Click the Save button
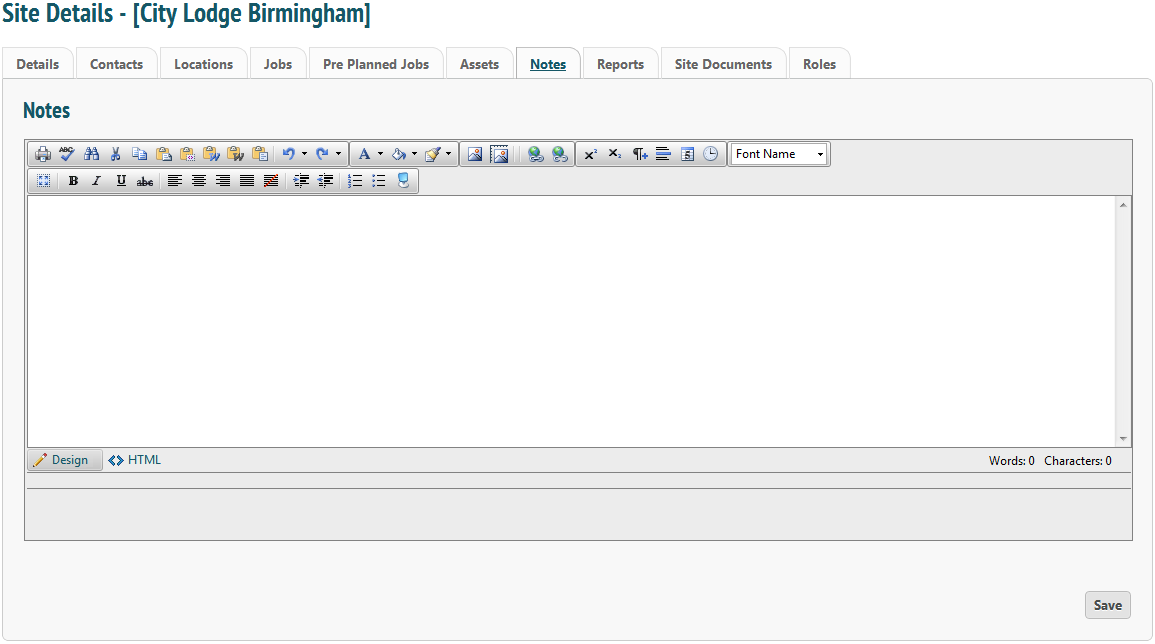Image resolution: width=1155 pixels, height=644 pixels. click(1107, 605)
